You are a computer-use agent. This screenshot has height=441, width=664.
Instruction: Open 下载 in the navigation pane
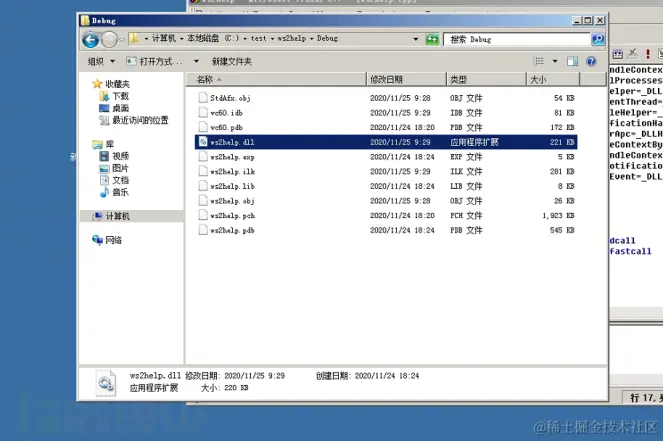(120, 96)
